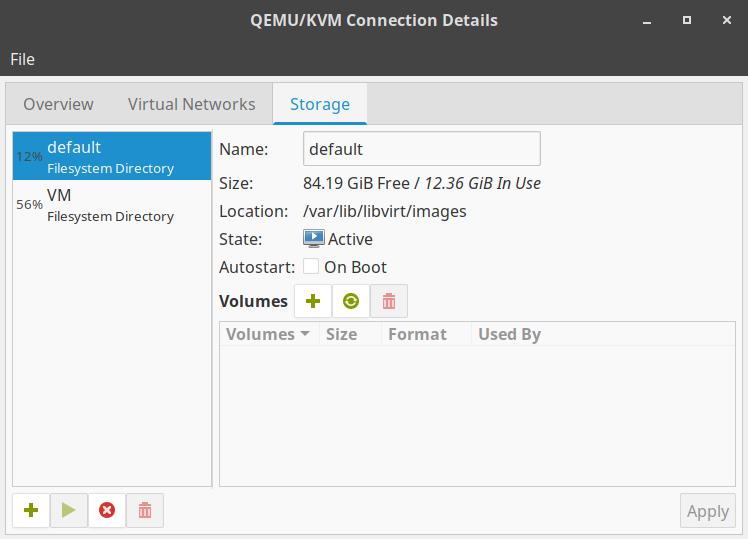Click the add storage pool plus icon
This screenshot has width=748, height=539.
pyautogui.click(x=31, y=511)
